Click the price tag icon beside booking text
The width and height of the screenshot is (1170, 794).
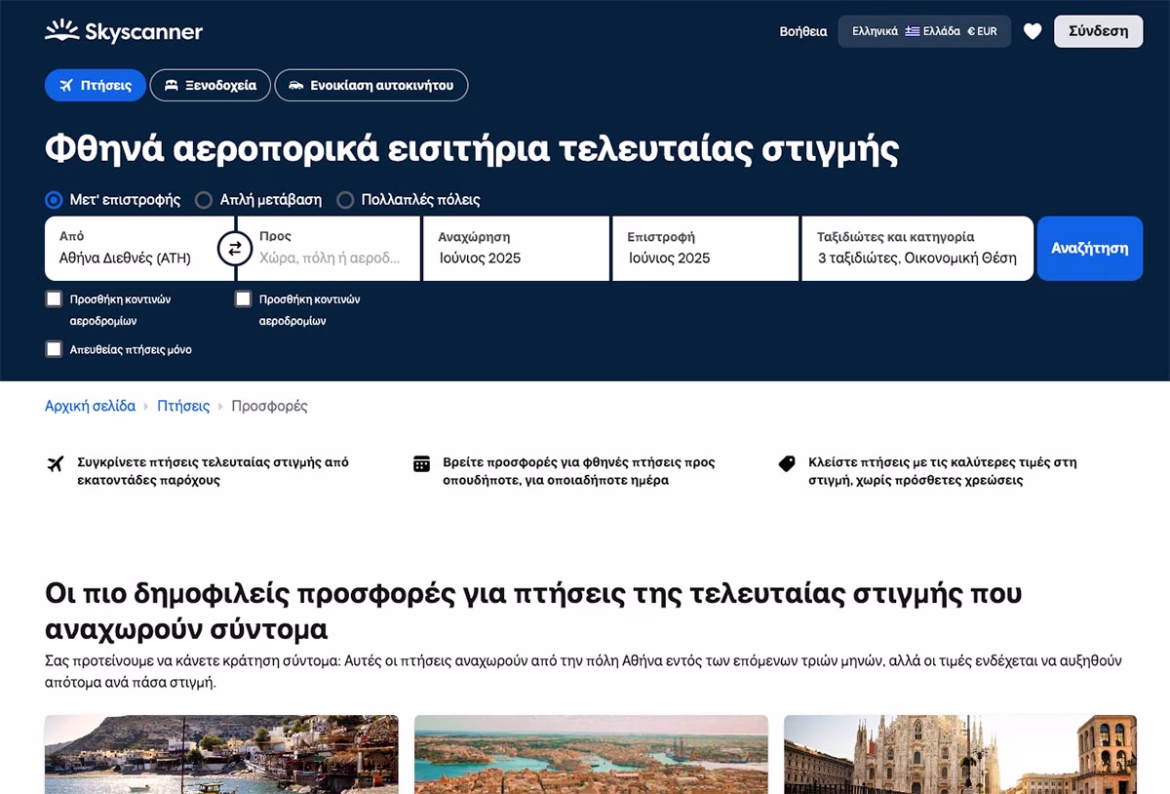click(x=787, y=464)
